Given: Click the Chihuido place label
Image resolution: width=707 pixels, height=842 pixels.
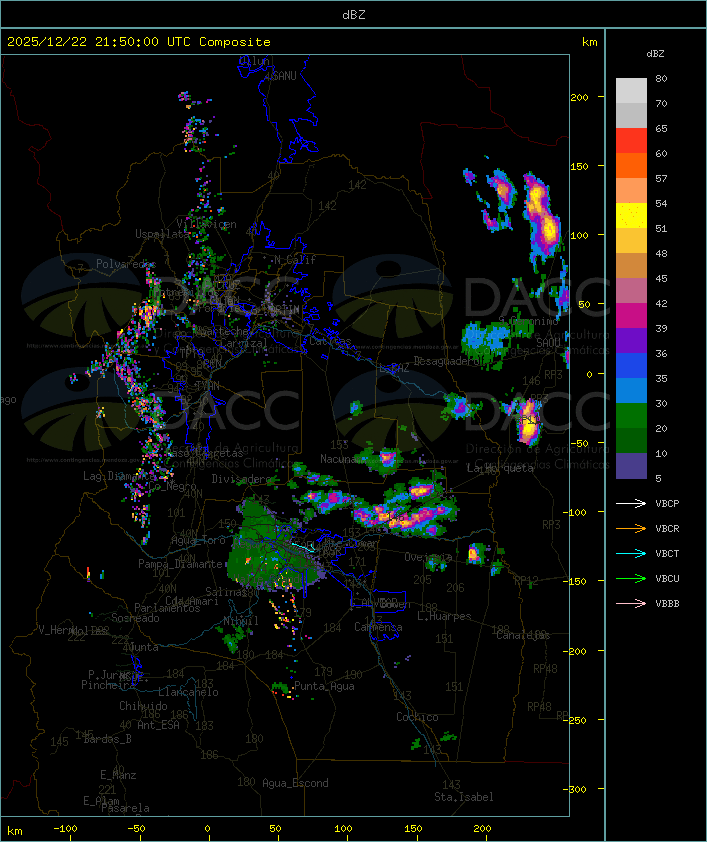Looking at the screenshot, I should point(143,706).
